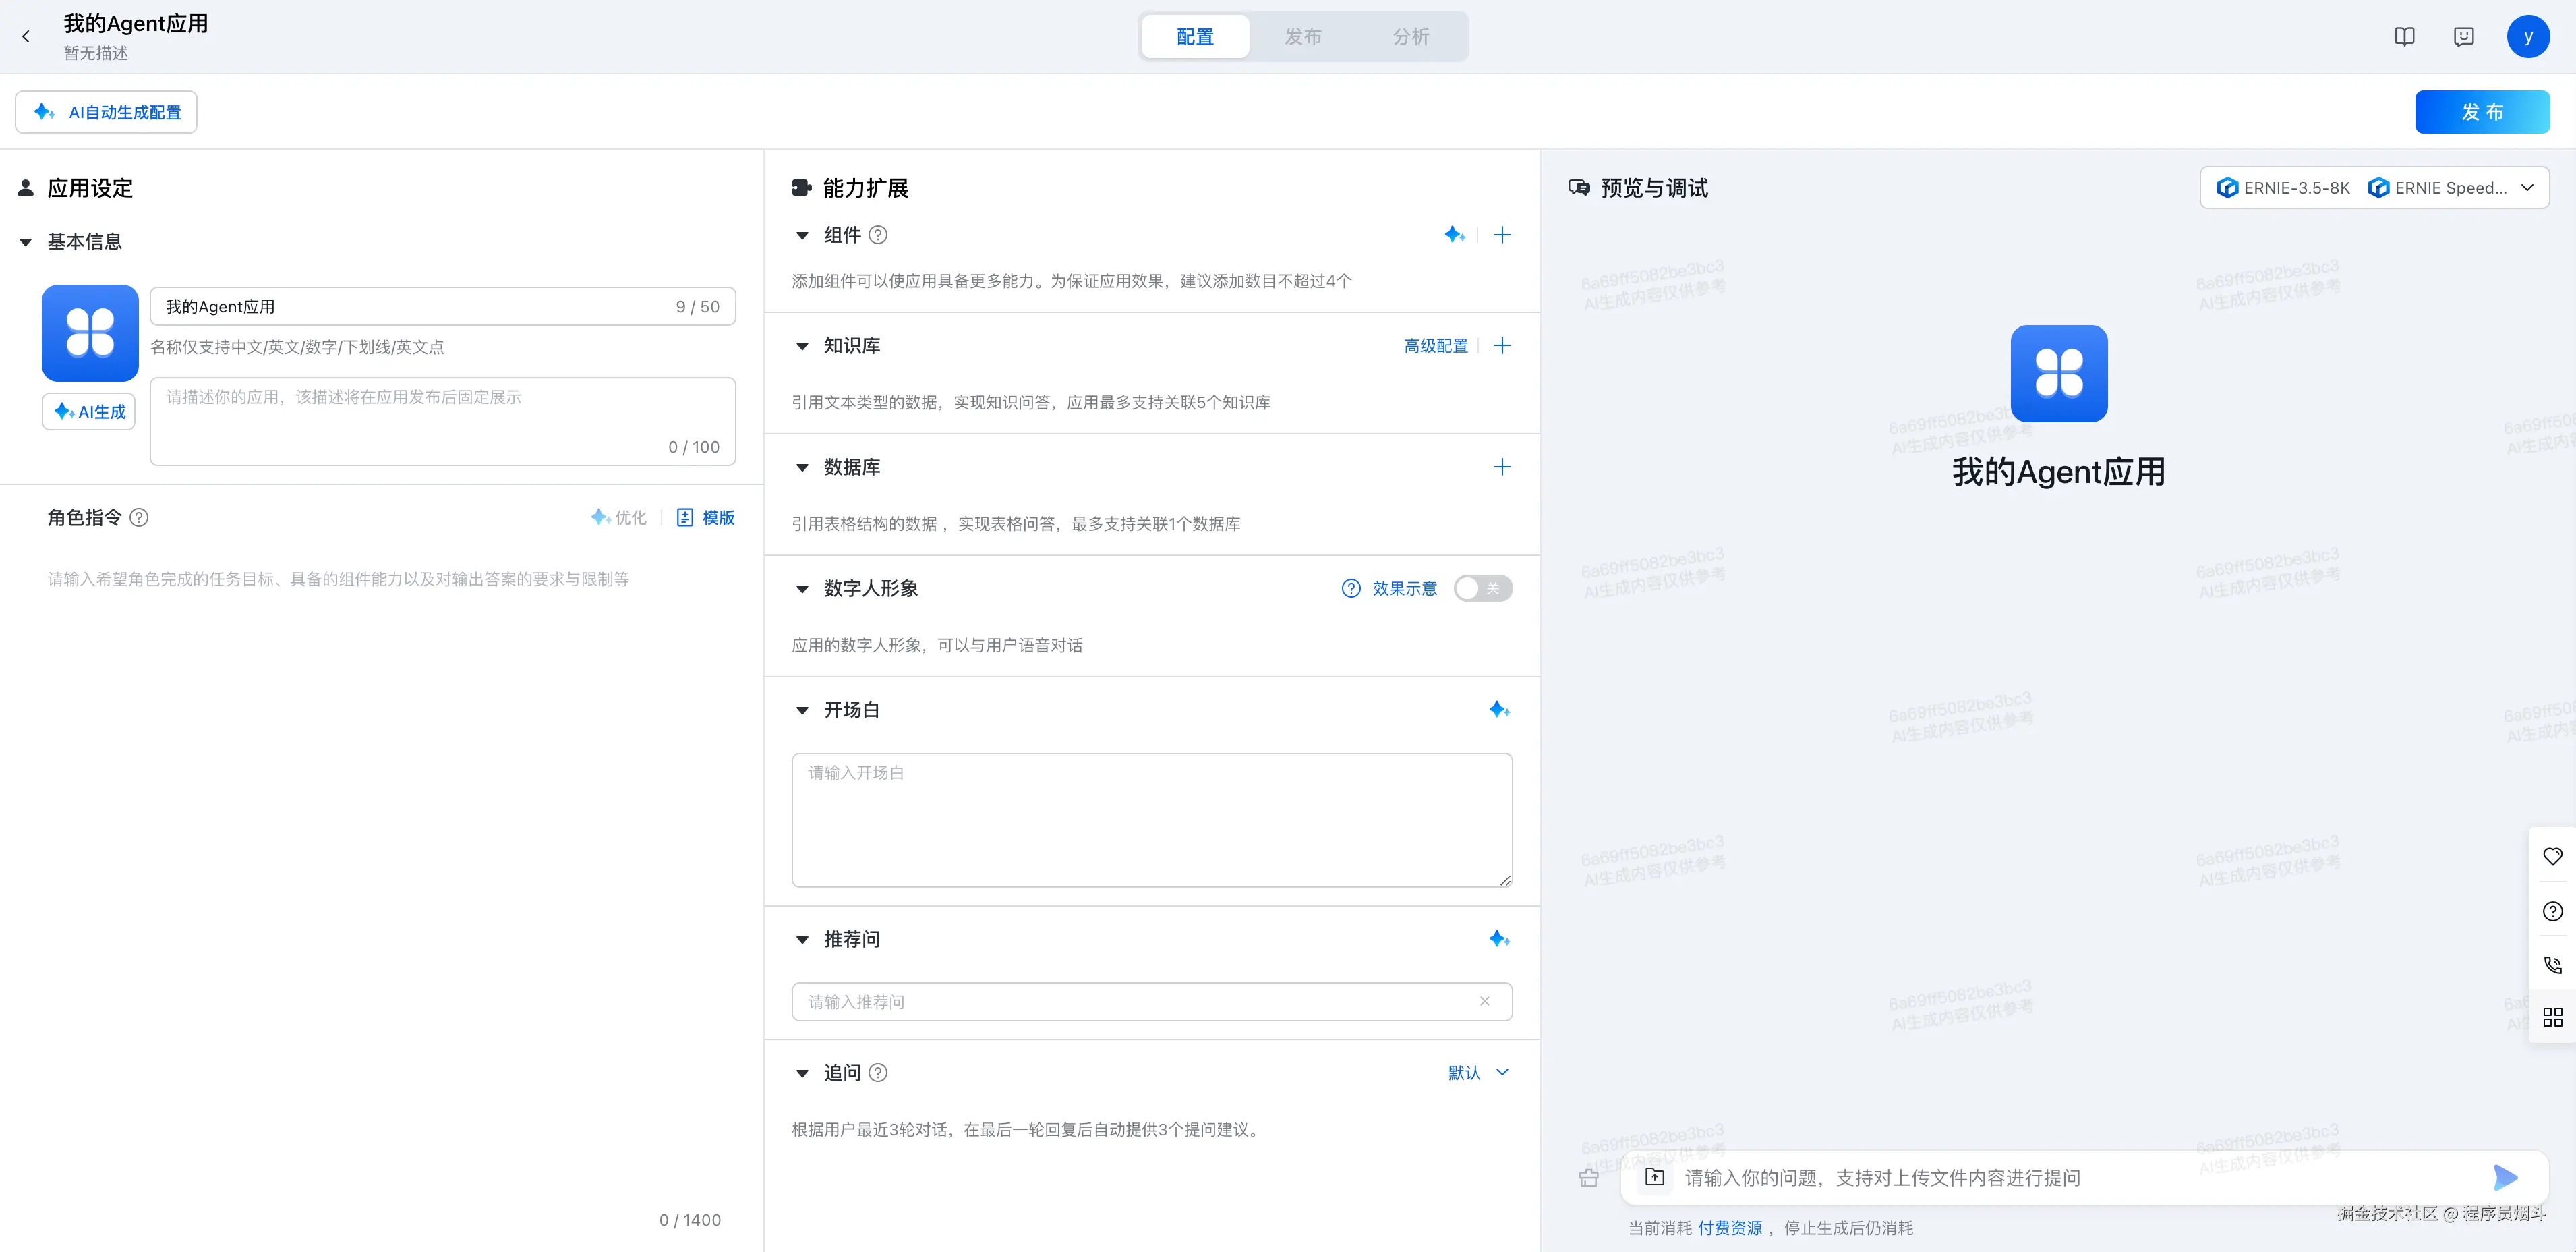Image resolution: width=2576 pixels, height=1252 pixels.
Task: Click the back arrow beside 我的Agent应用
Action: [x=26, y=36]
